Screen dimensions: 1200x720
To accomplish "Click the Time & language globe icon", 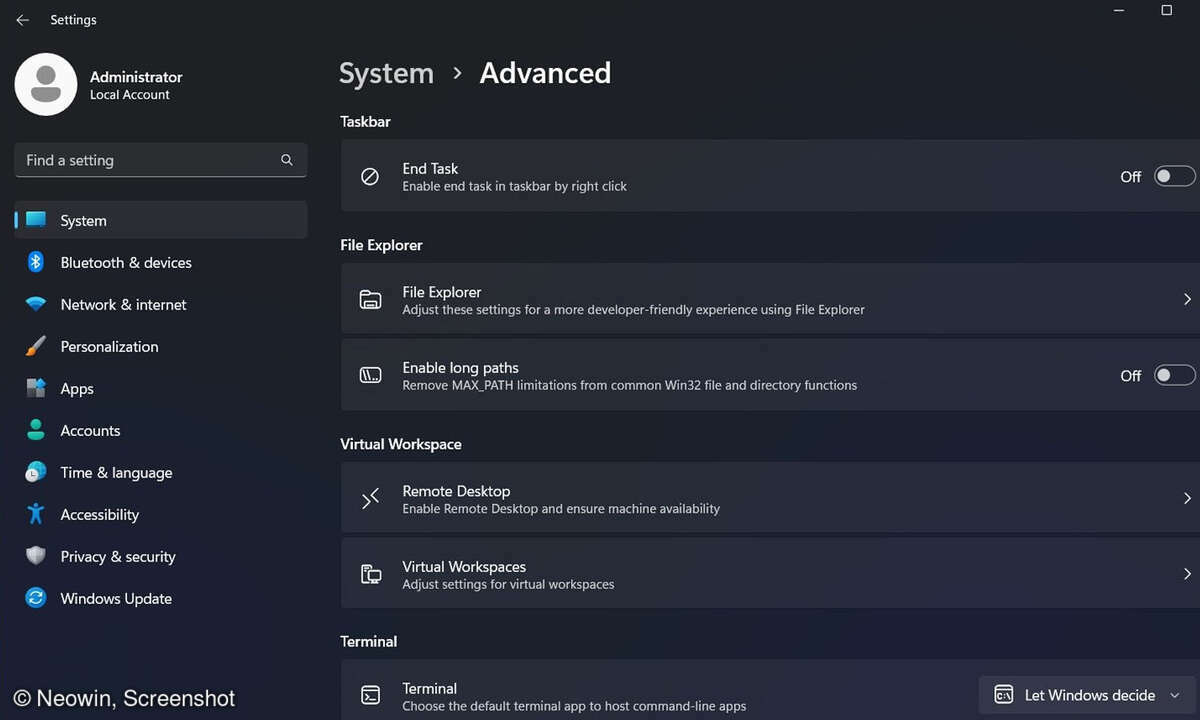I will pyautogui.click(x=36, y=472).
